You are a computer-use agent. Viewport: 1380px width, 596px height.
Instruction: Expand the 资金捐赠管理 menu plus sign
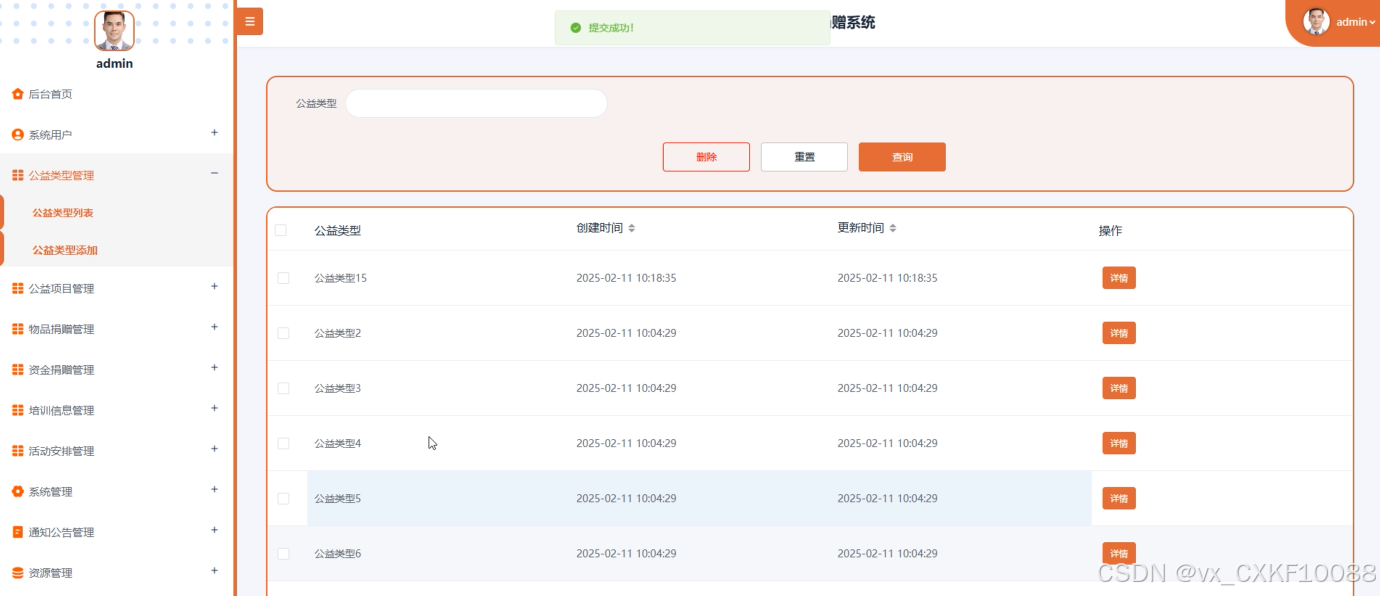pyautogui.click(x=214, y=368)
